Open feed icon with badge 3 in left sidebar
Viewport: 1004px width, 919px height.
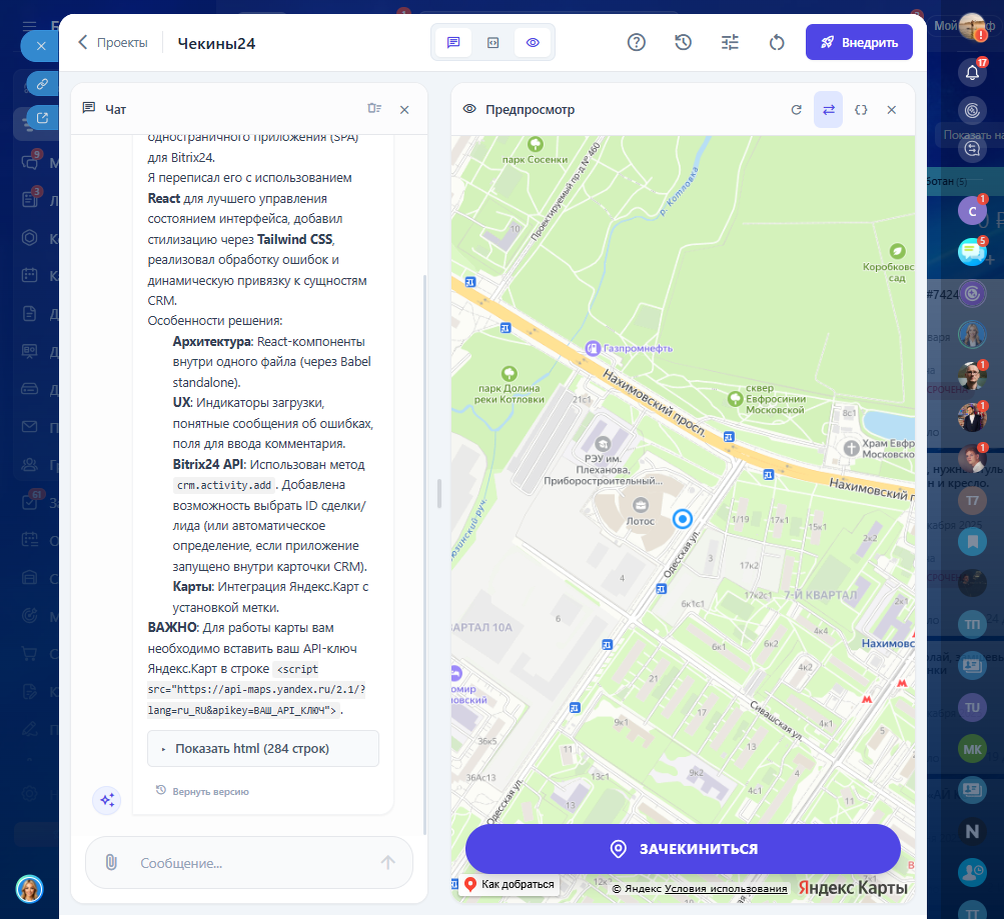(30, 199)
